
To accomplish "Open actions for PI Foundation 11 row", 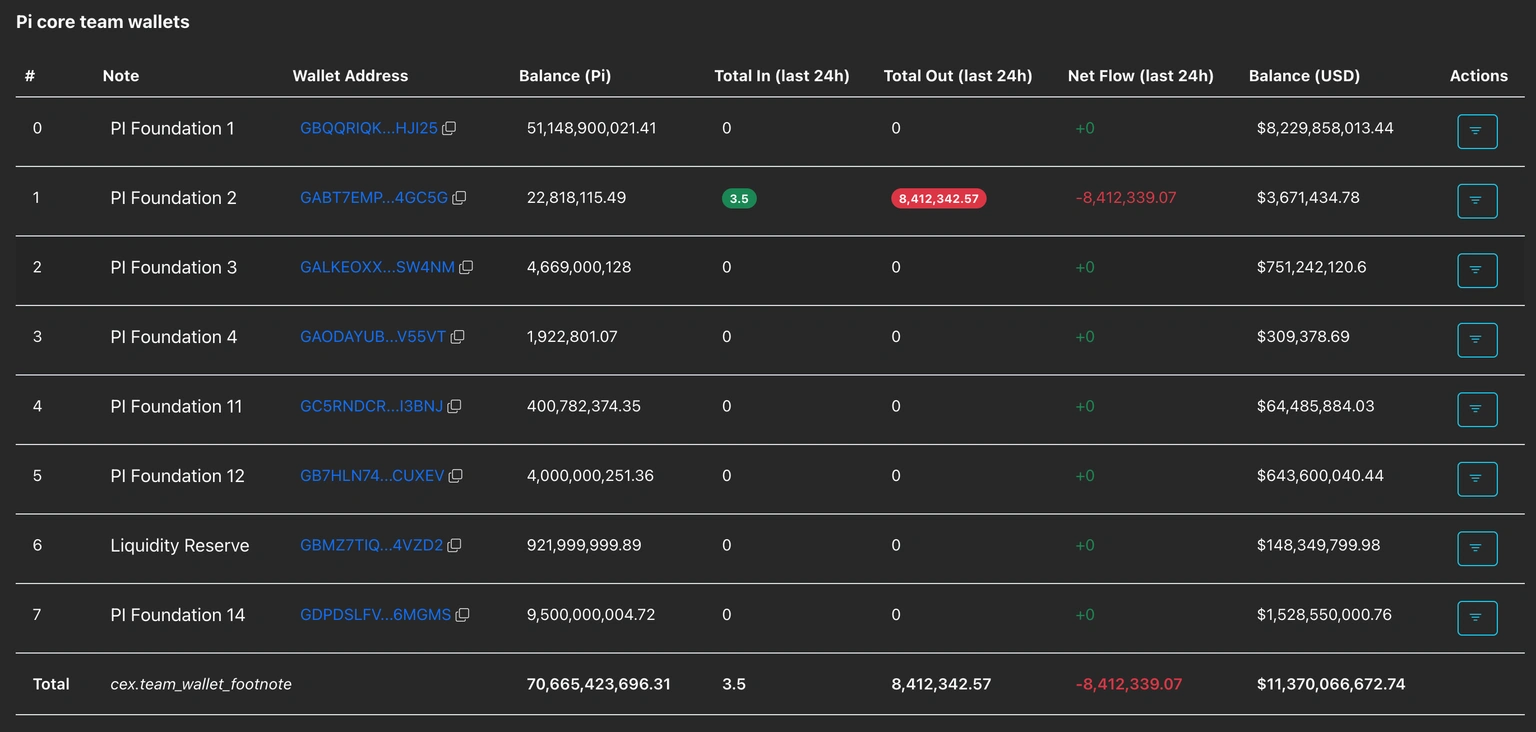I will (1477, 409).
